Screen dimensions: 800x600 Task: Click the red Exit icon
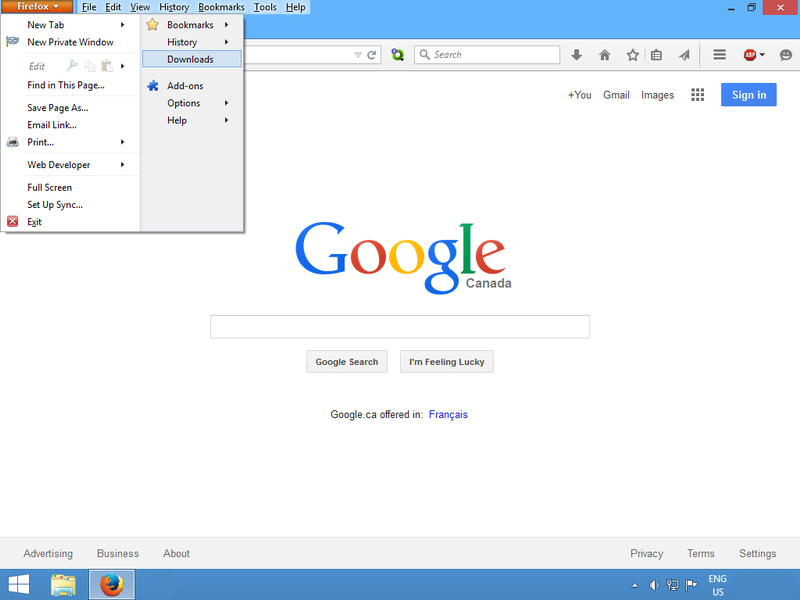click(13, 221)
